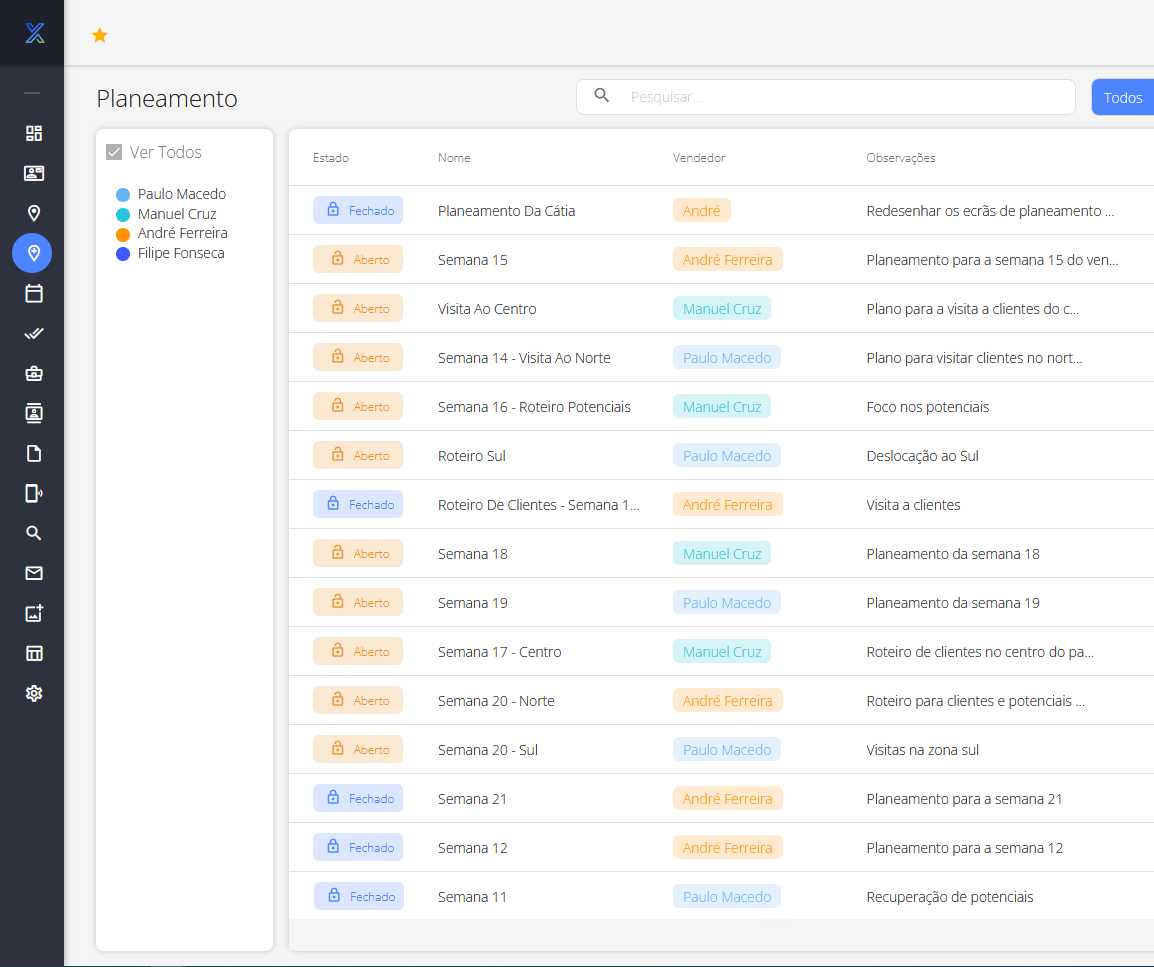Toggle the Aberto state on Semana 15
This screenshot has width=1154, height=967.
click(358, 259)
